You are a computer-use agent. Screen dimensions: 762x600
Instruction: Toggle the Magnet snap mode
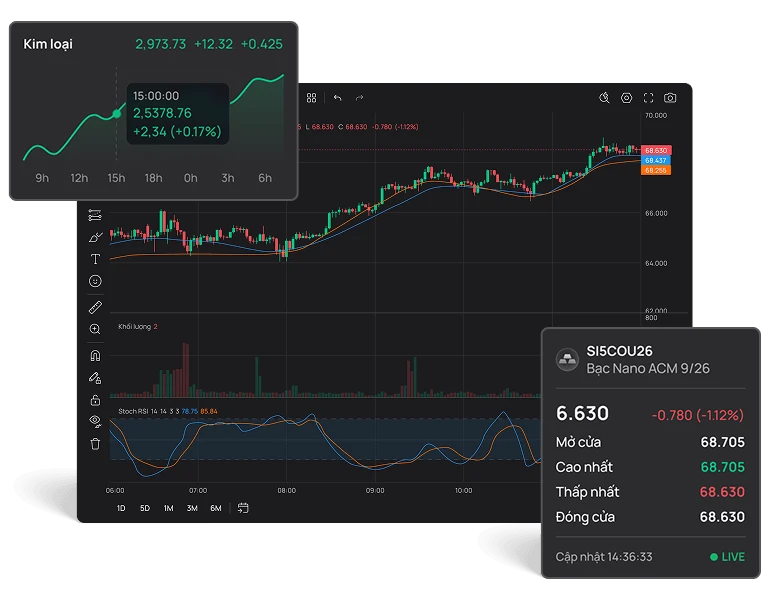coord(95,356)
